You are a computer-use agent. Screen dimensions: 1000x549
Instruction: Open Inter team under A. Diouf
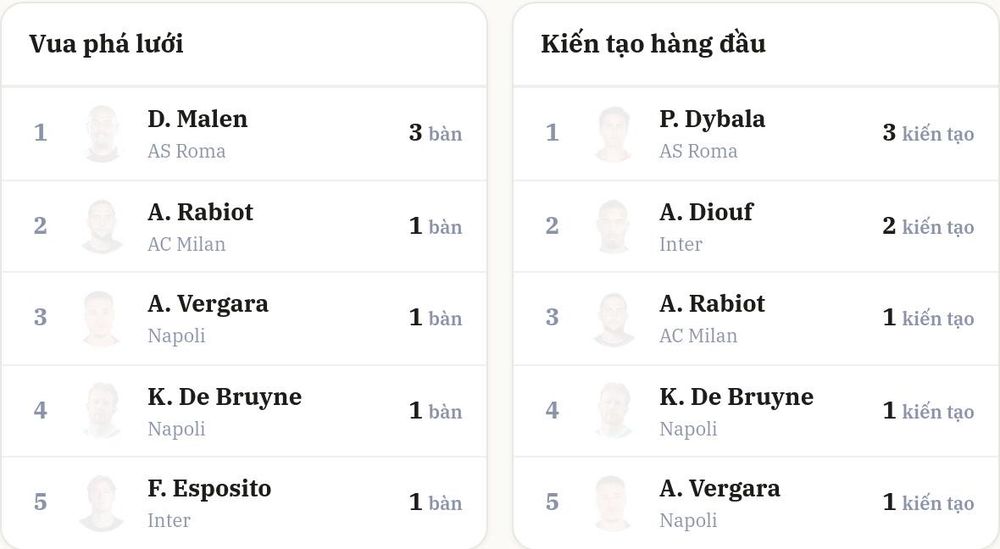click(680, 244)
